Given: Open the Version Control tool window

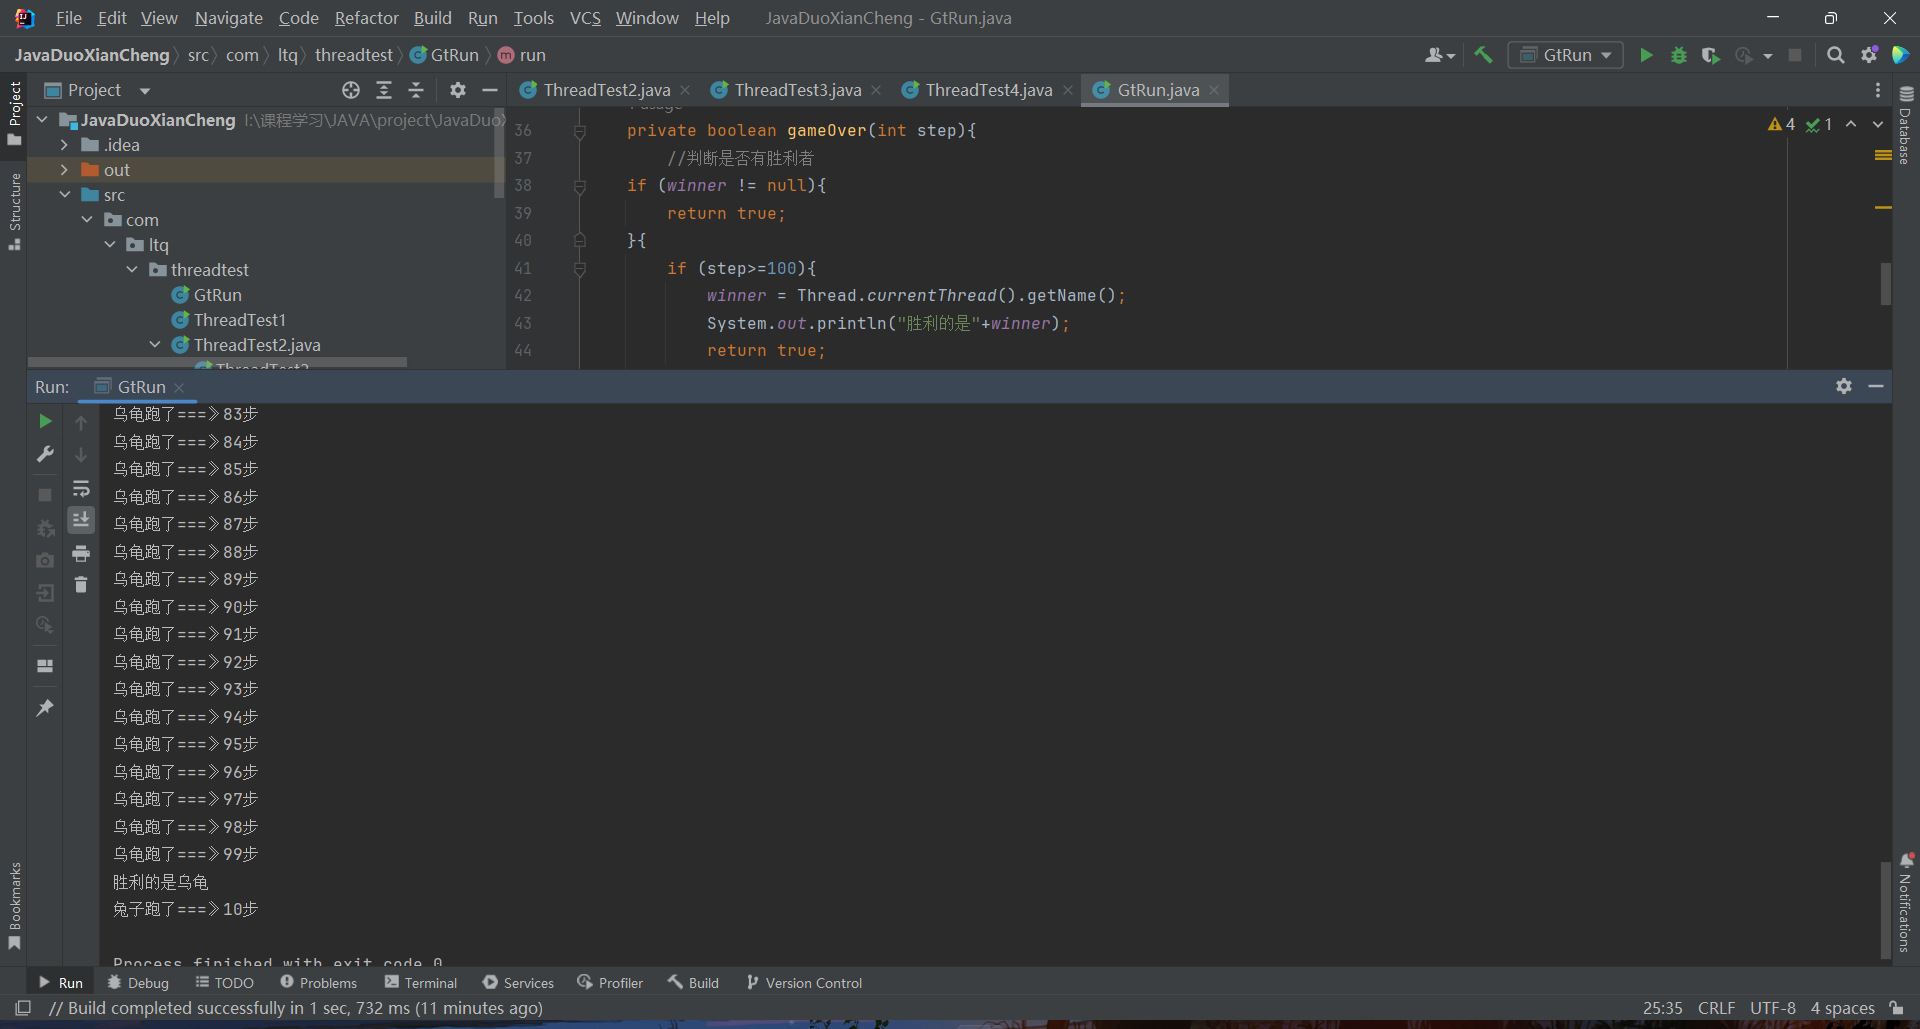Looking at the screenshot, I should tap(804, 983).
